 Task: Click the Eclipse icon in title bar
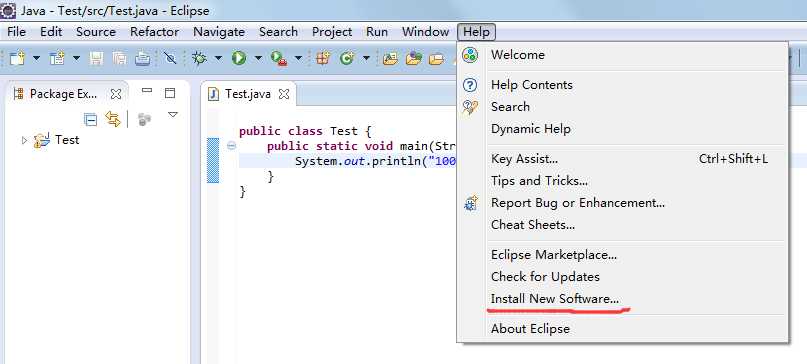pos(8,10)
